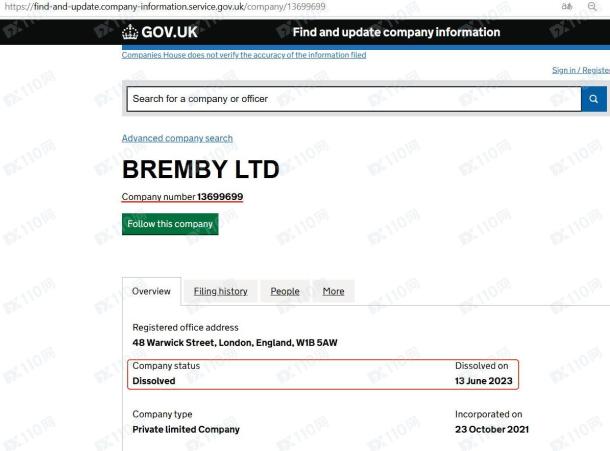Click the 48 Warwick Street address text
This screenshot has height=451, width=610.
(235, 343)
